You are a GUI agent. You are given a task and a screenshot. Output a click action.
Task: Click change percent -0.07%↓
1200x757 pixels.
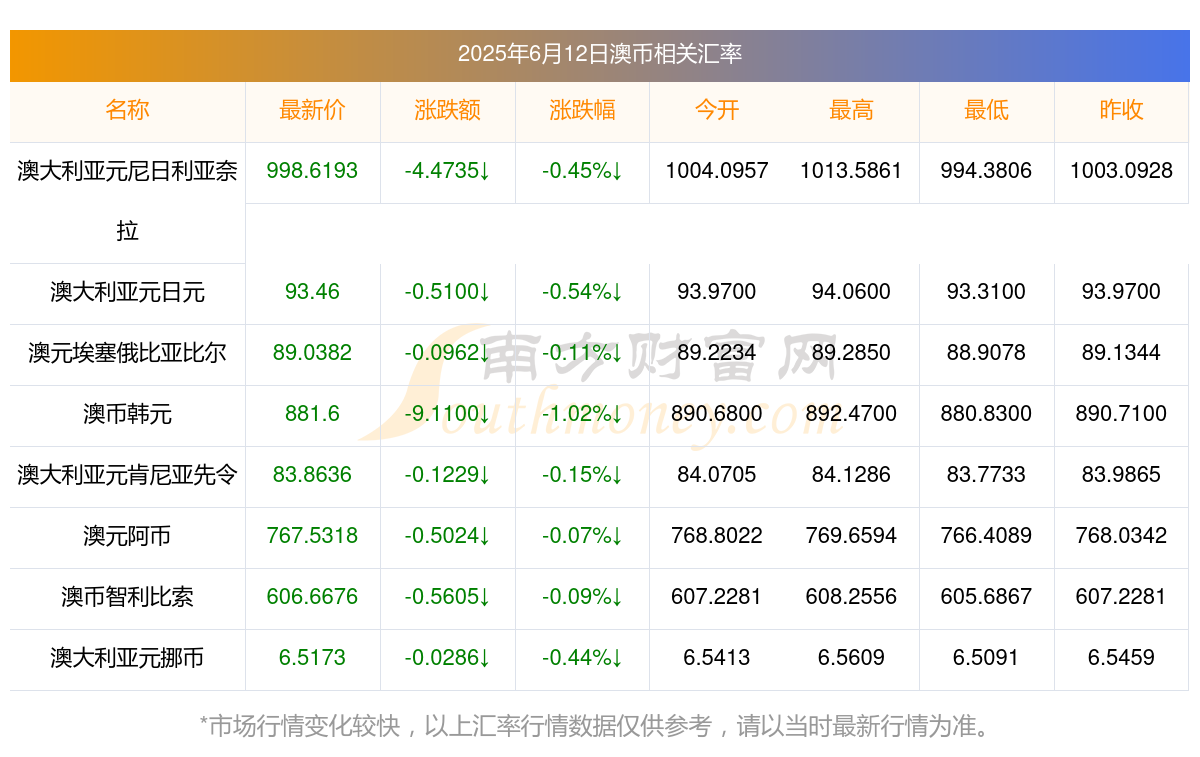[x=582, y=536]
